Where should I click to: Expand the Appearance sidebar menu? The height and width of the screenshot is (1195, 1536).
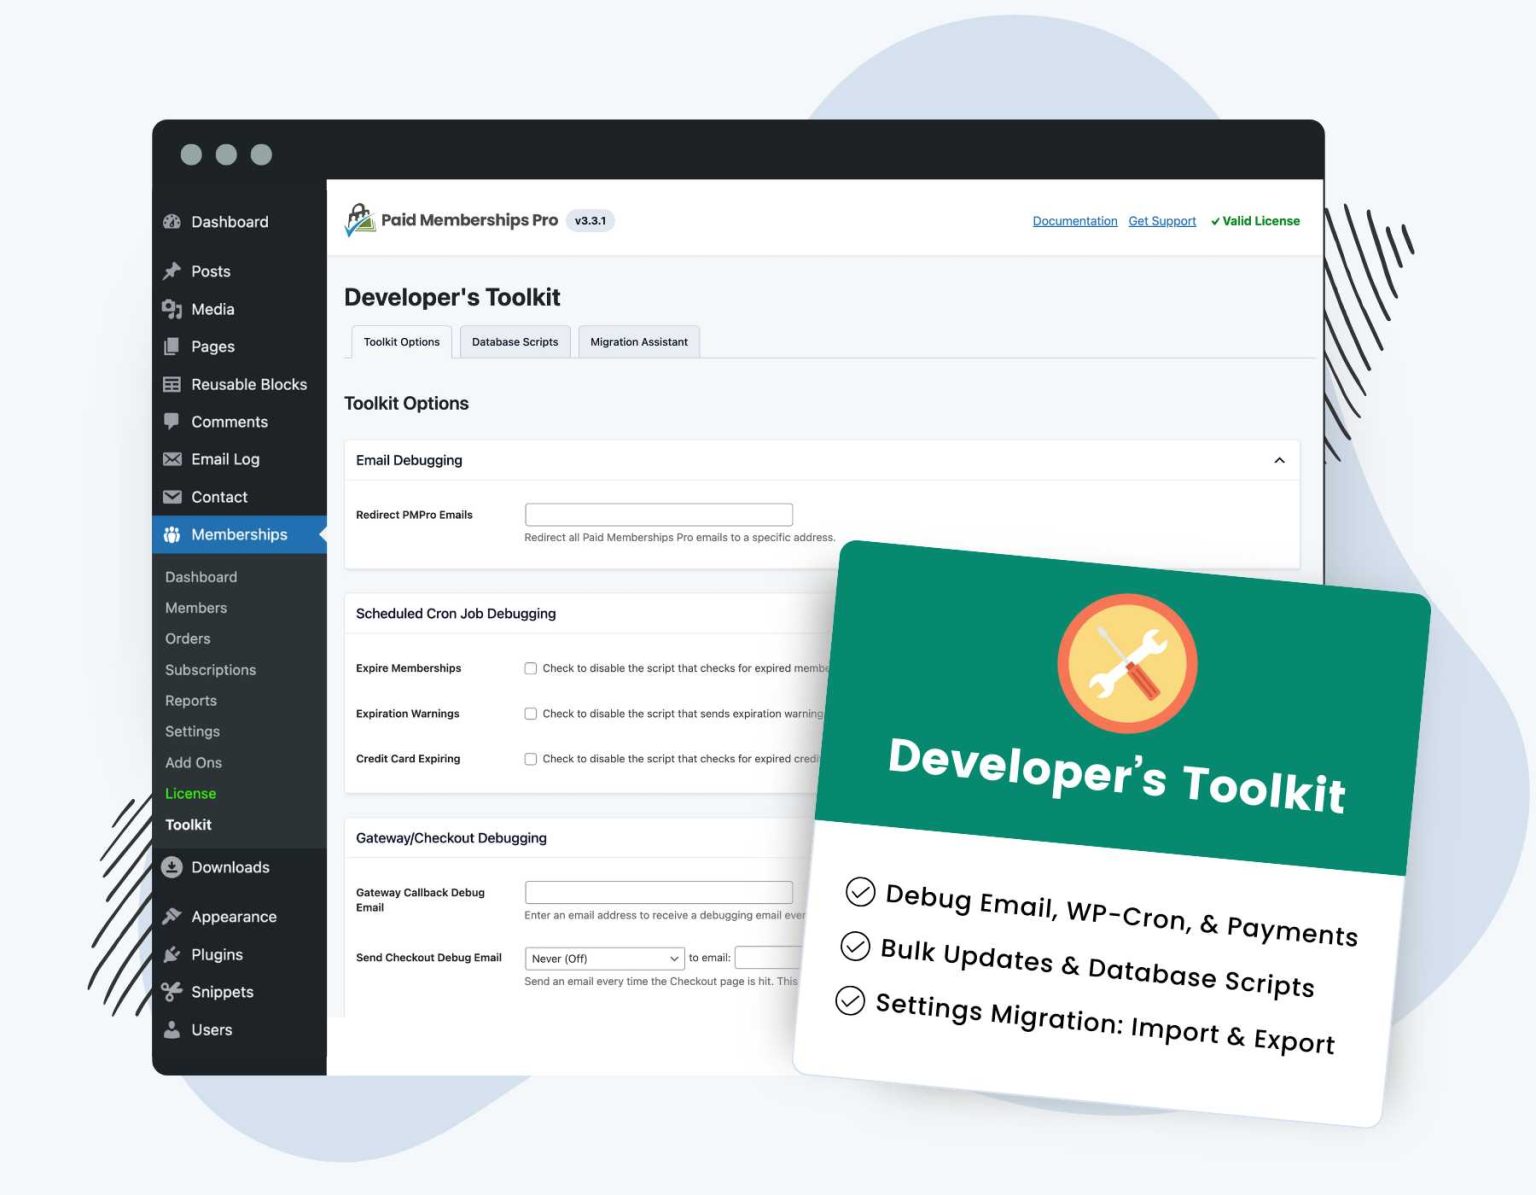pyautogui.click(x=172, y=916)
